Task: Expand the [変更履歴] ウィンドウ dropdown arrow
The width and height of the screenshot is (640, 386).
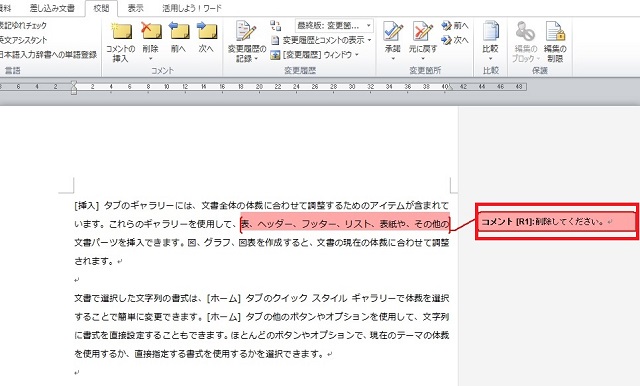Action: tap(357, 55)
